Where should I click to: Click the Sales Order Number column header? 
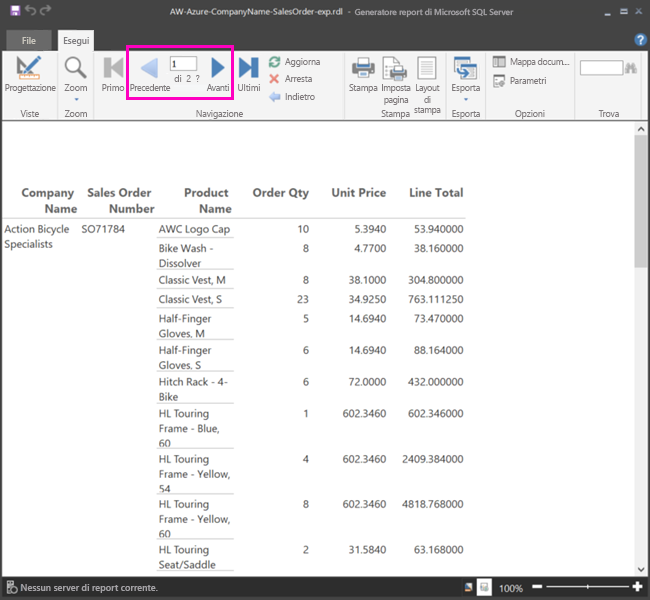(x=120, y=200)
